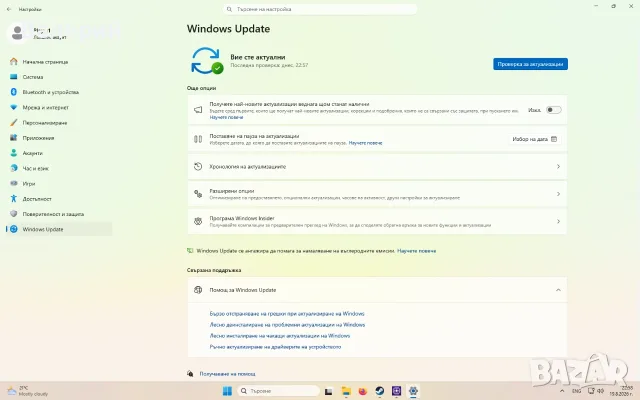
Task: Open Firefox from the taskbar
Action: point(363,391)
